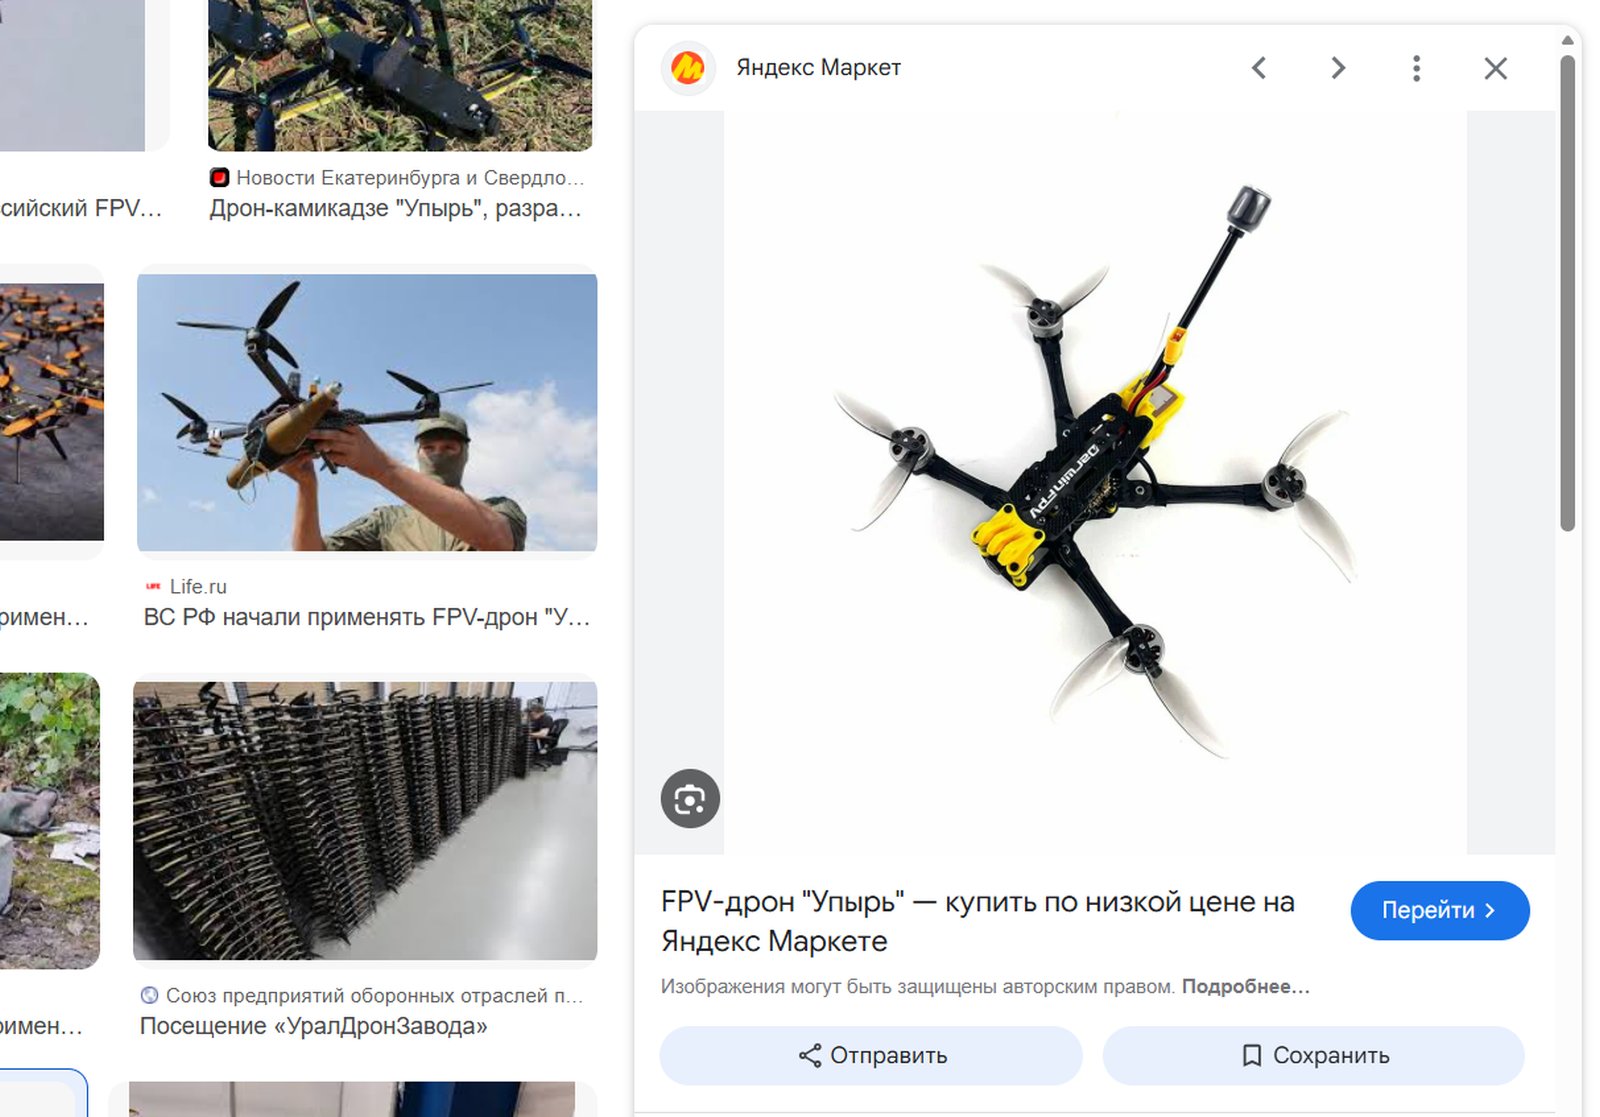Open the Дрон-камикадзе "Упырь" result title

coord(395,209)
